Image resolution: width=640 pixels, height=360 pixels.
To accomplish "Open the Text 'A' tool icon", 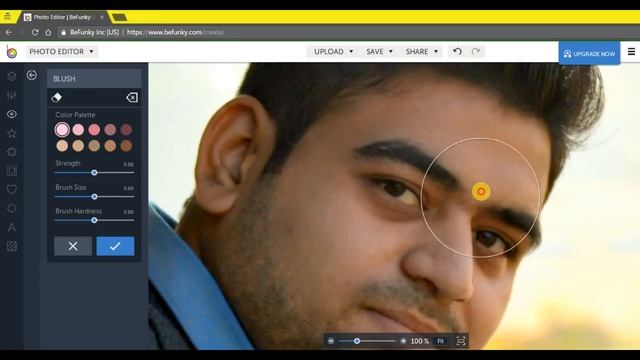I will pyautogui.click(x=12, y=227).
